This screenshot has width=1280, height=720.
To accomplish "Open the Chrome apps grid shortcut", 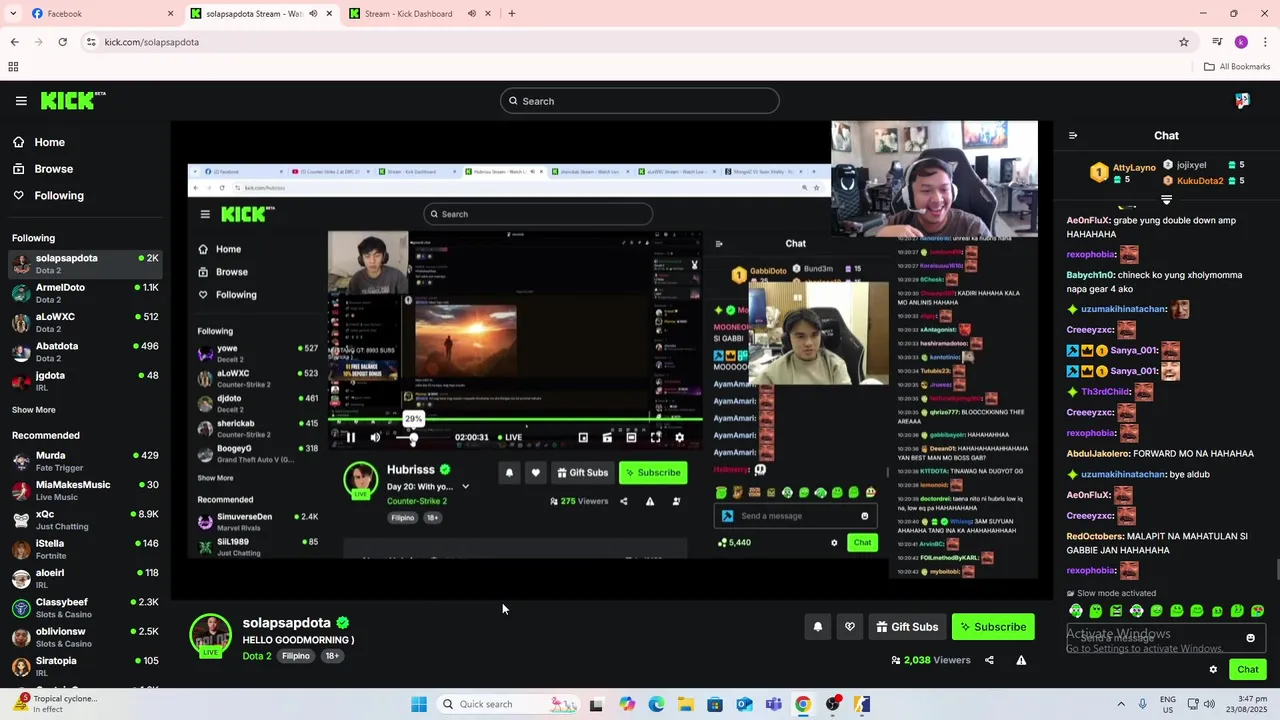I will click(13, 67).
